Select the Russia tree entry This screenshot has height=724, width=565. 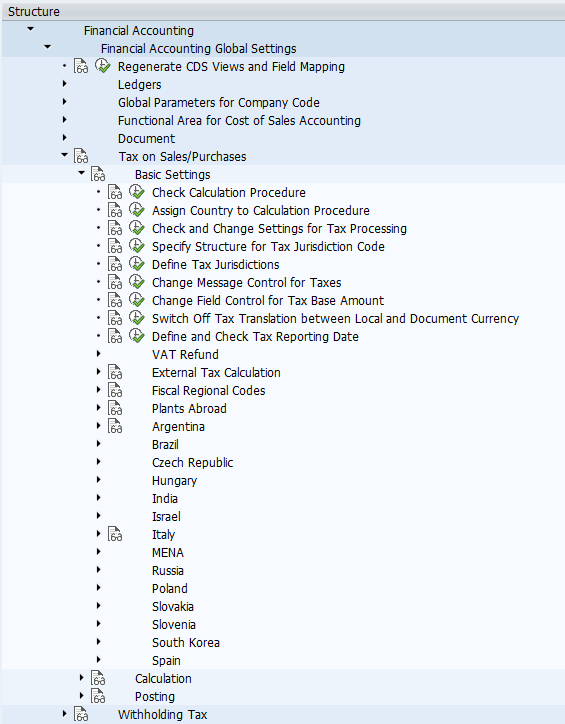(168, 571)
